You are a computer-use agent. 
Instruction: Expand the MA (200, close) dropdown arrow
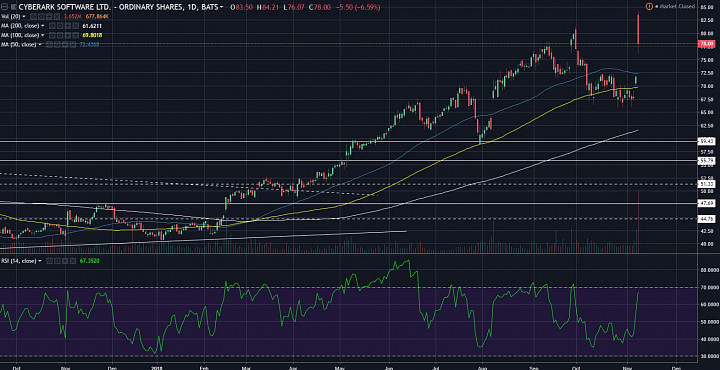[x=43, y=26]
